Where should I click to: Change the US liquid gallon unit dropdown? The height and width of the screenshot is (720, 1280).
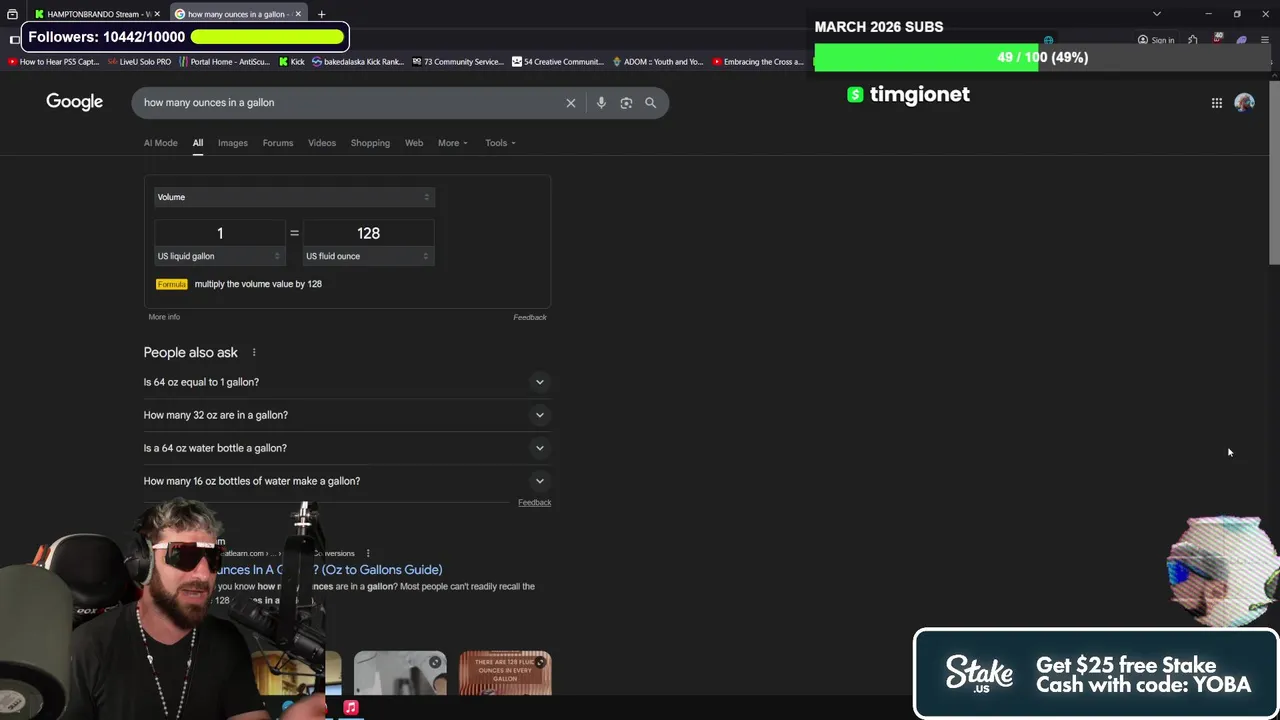[219, 256]
